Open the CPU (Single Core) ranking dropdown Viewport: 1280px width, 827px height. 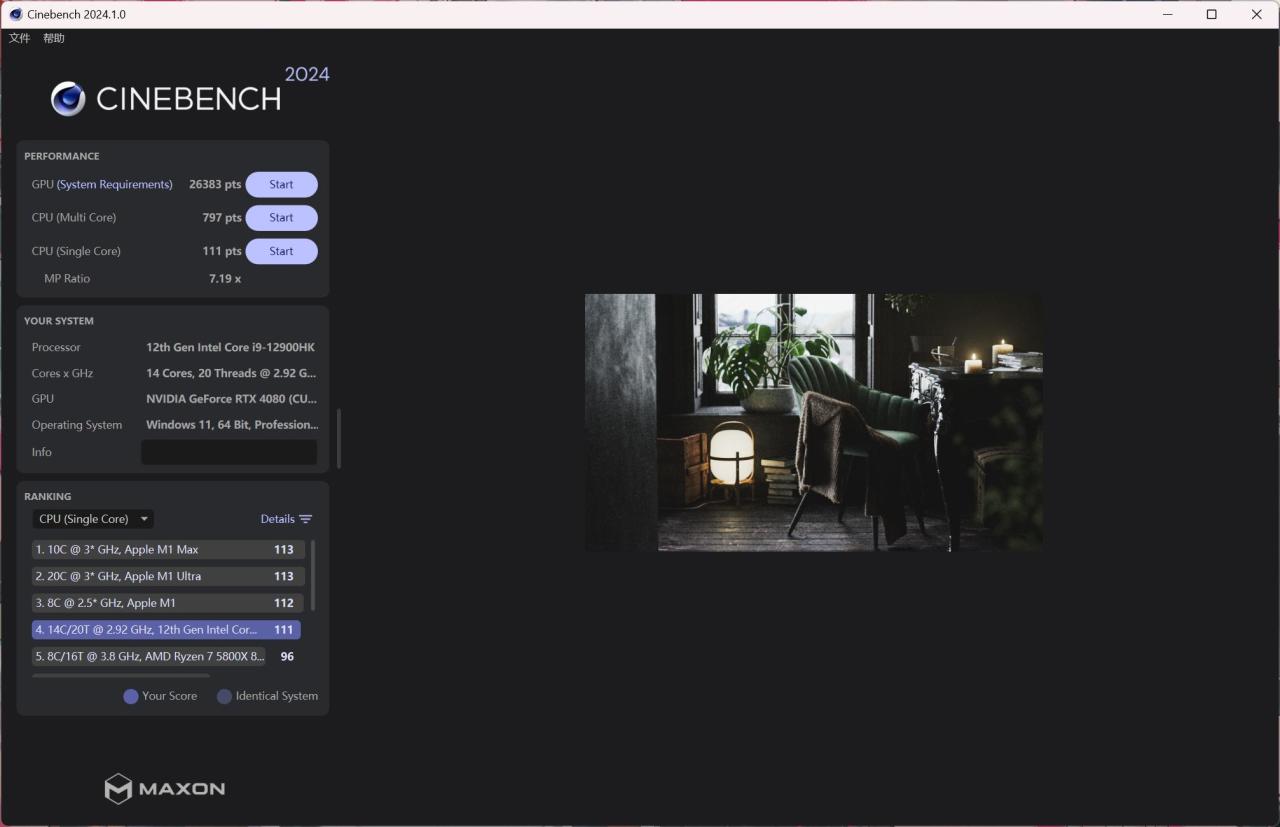(93, 519)
